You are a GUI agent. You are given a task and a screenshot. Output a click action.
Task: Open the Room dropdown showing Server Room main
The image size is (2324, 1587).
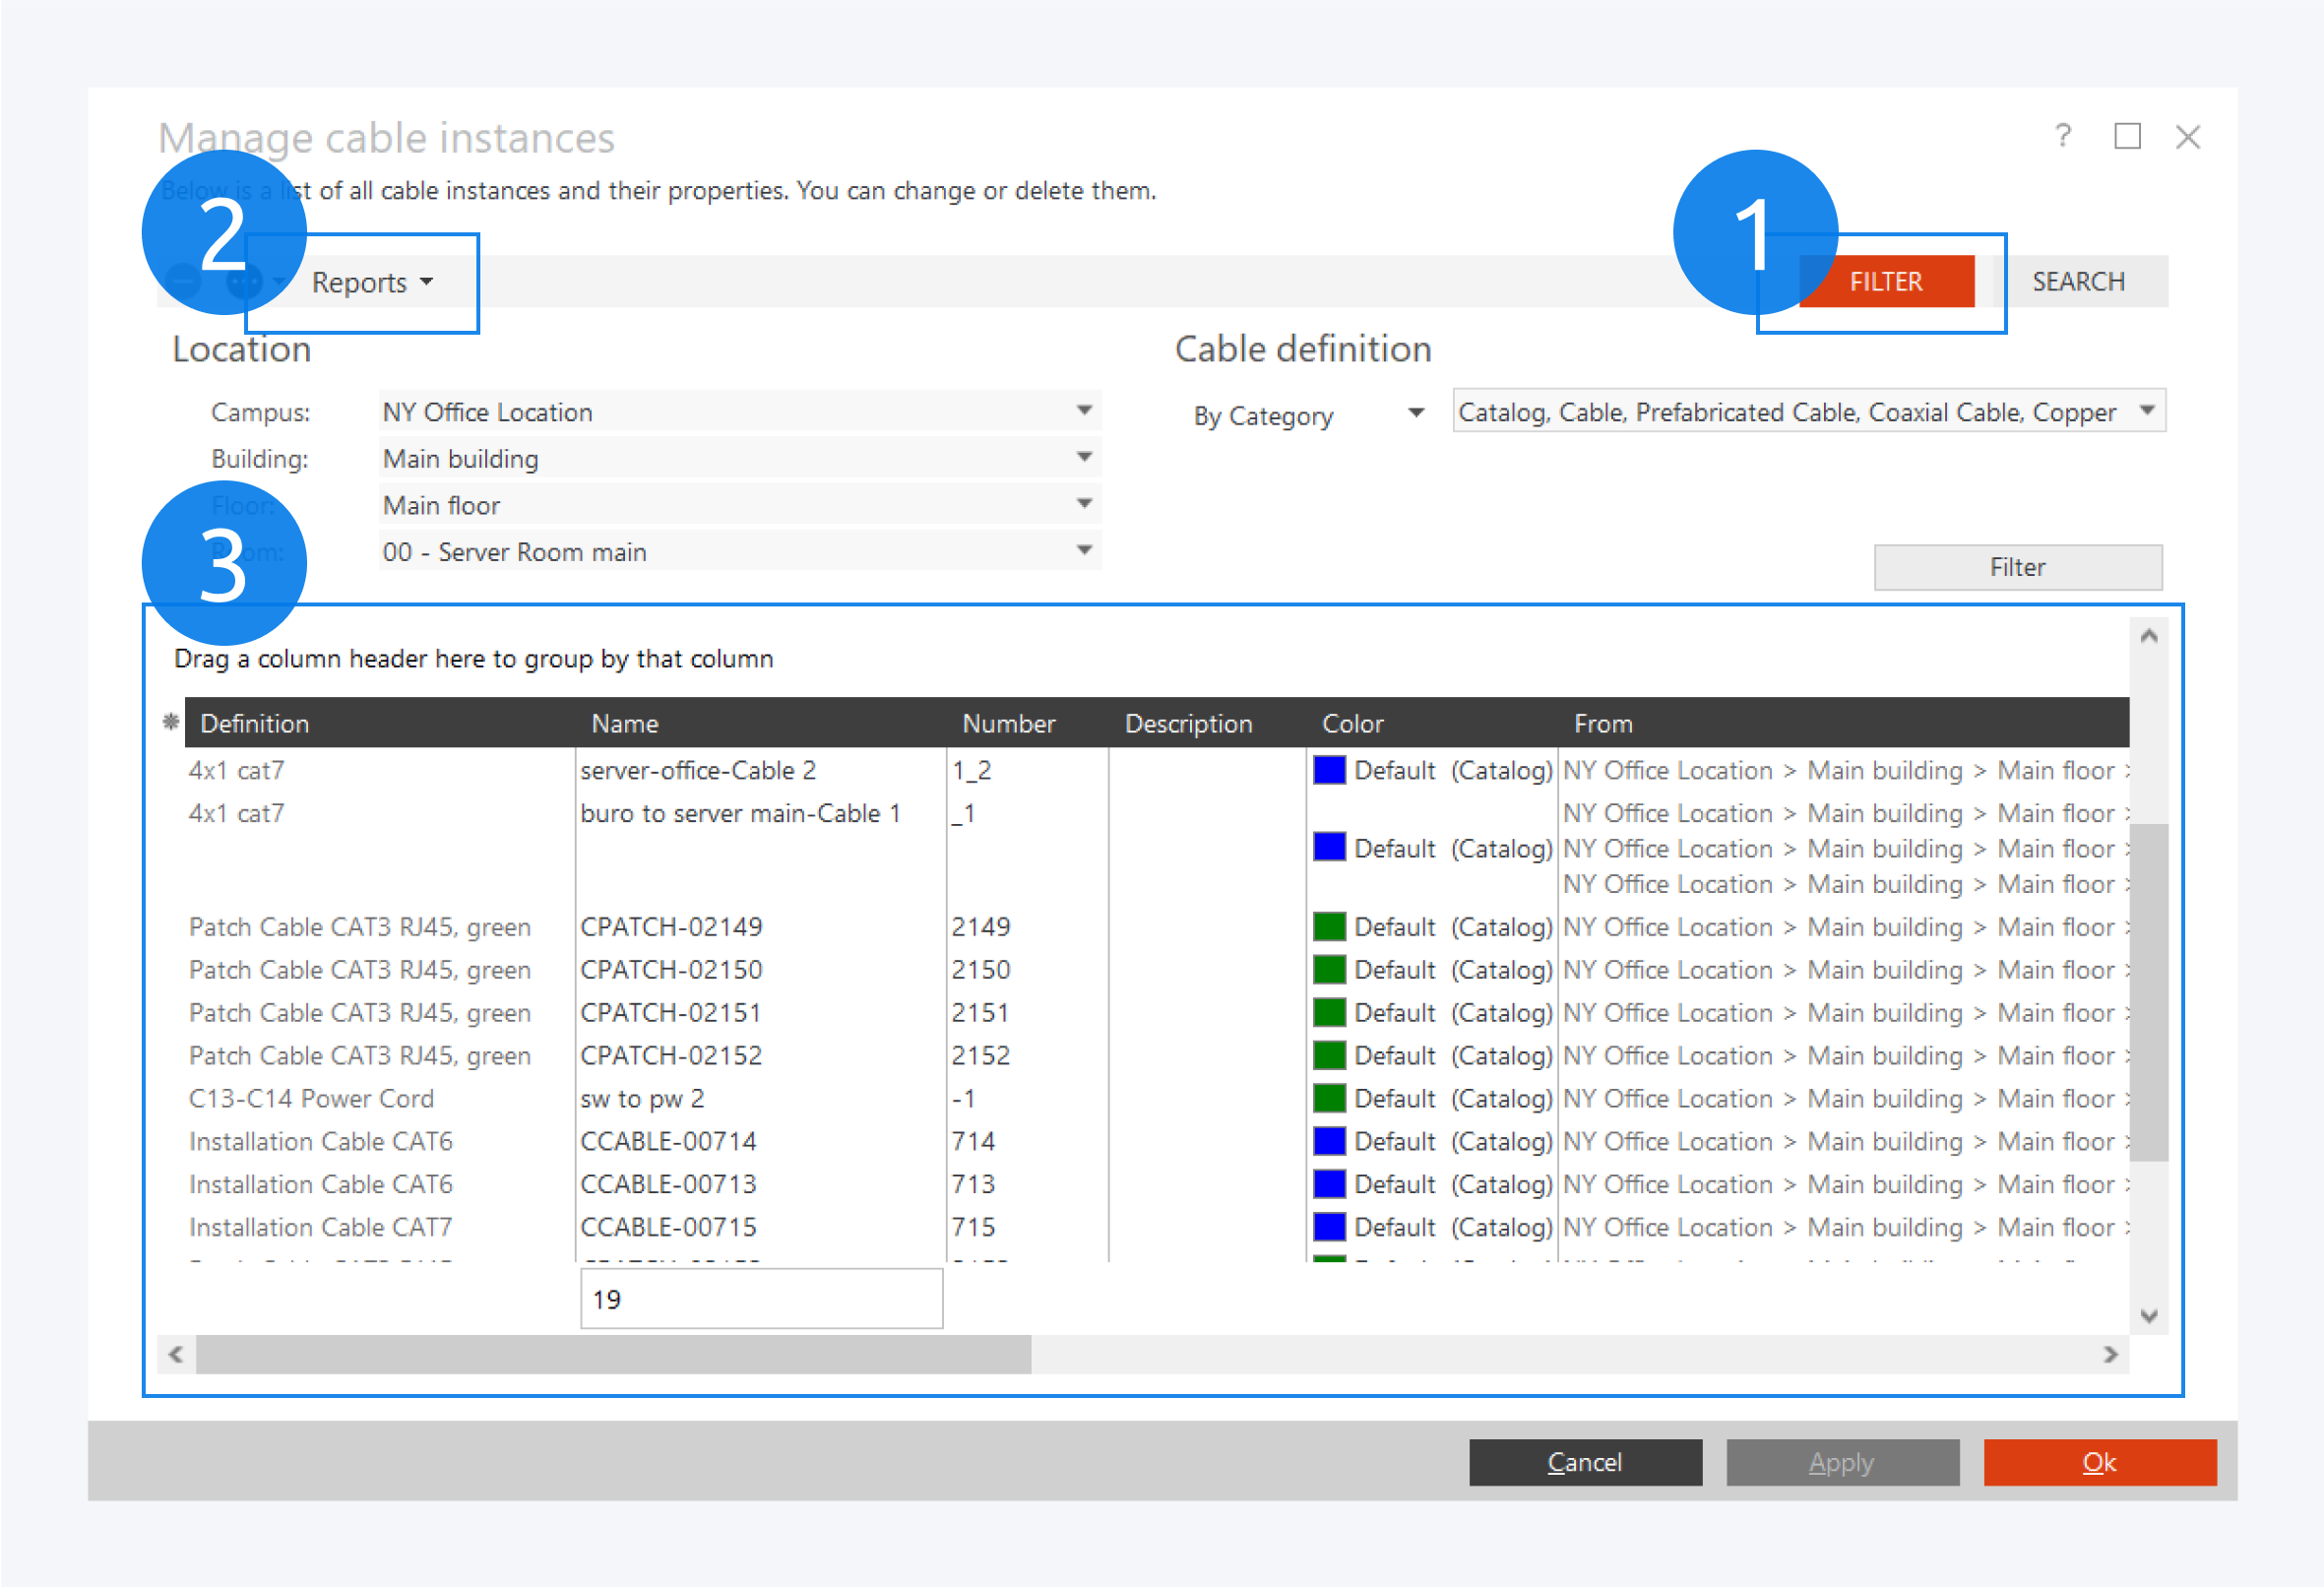pos(1084,551)
